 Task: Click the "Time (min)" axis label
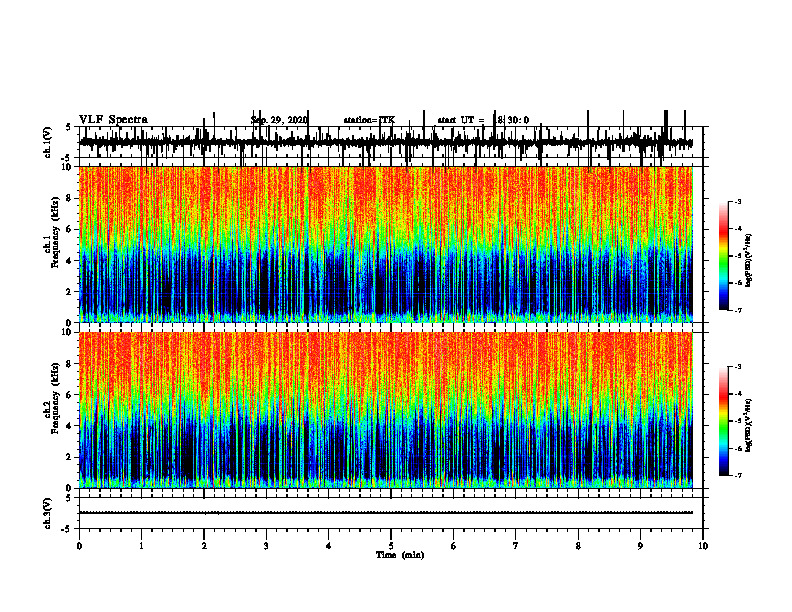click(400, 555)
